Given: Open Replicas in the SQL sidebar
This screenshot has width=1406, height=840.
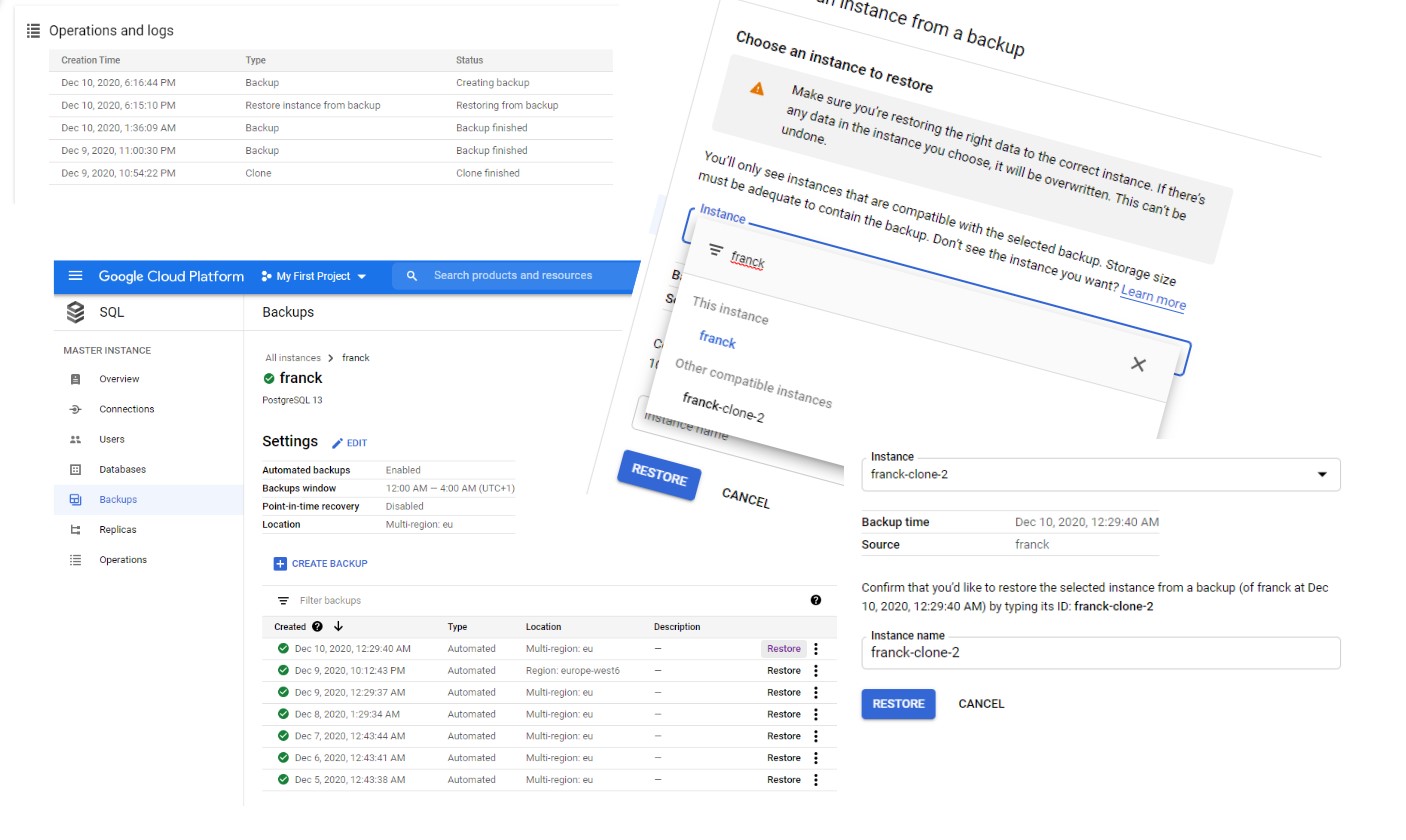Looking at the screenshot, I should point(118,529).
